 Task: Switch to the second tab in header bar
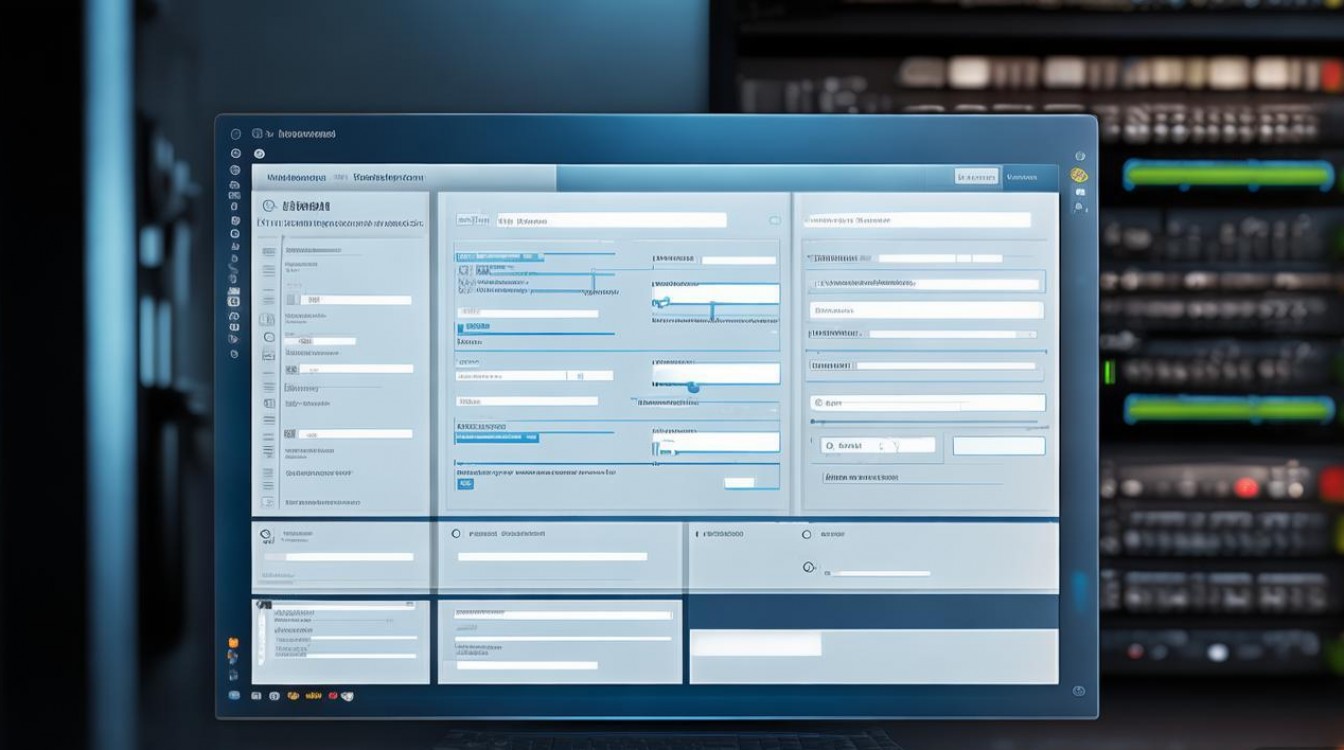point(386,177)
